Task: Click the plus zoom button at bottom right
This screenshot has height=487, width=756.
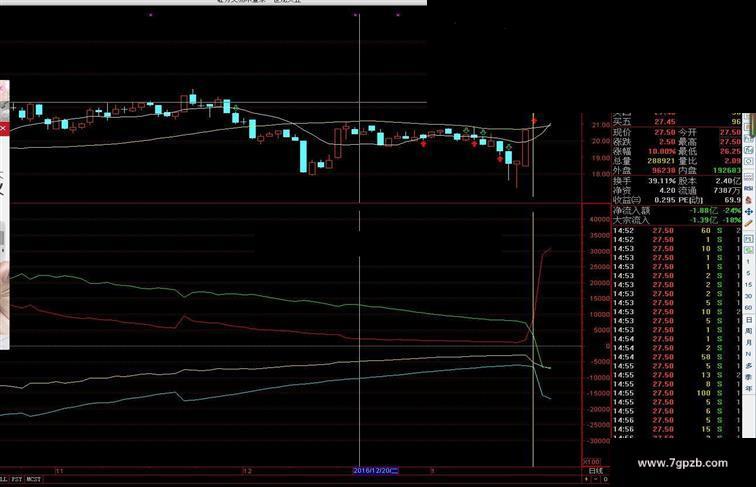Action: click(x=587, y=479)
